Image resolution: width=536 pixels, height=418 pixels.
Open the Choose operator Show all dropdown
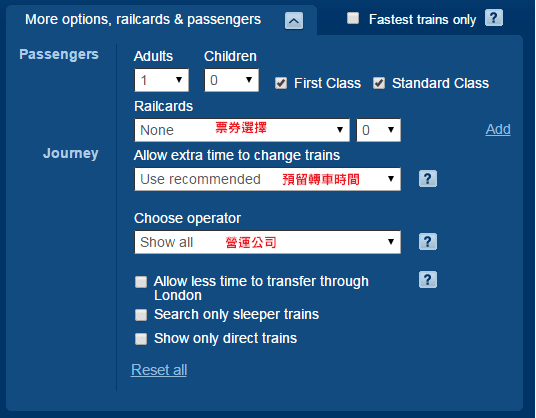tap(267, 242)
